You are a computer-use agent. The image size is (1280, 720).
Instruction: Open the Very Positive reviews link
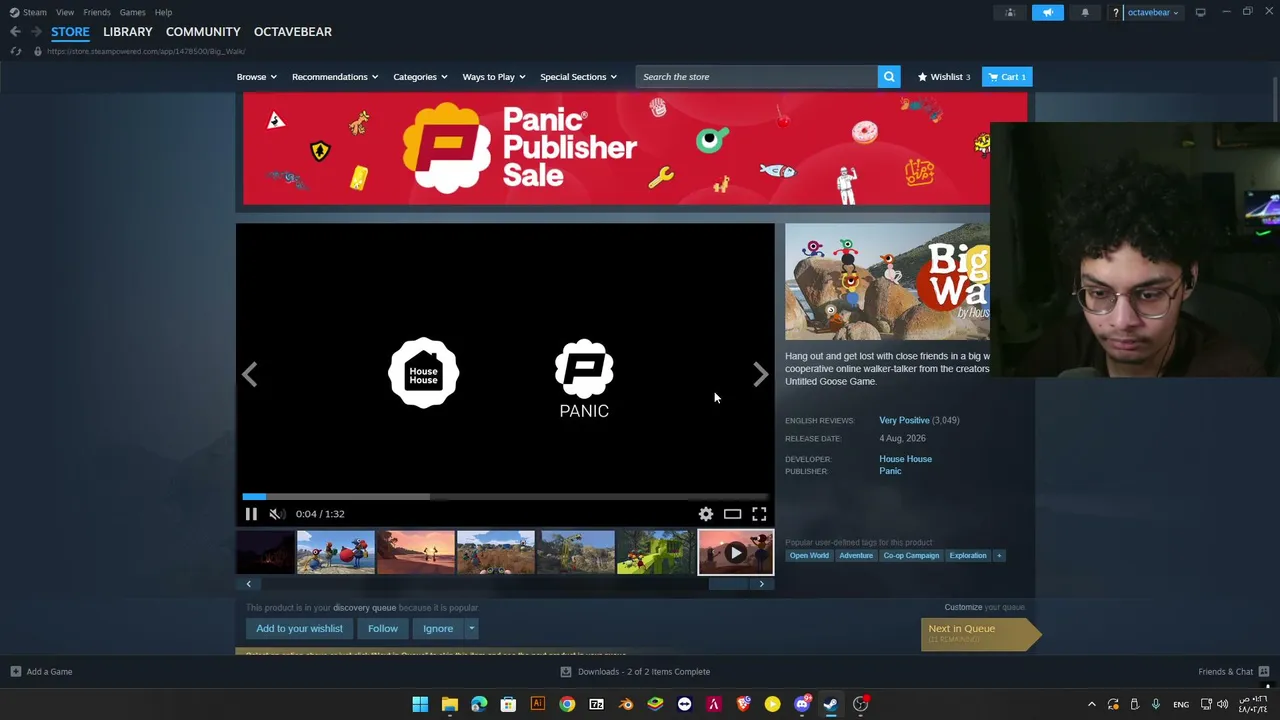(904, 421)
